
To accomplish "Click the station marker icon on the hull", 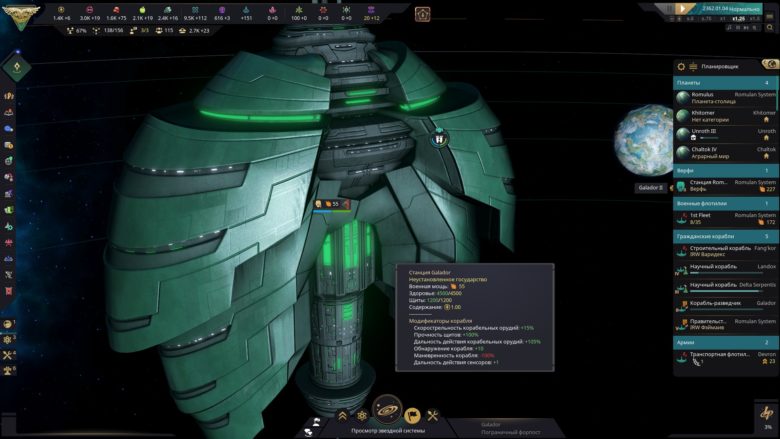I will [439, 139].
